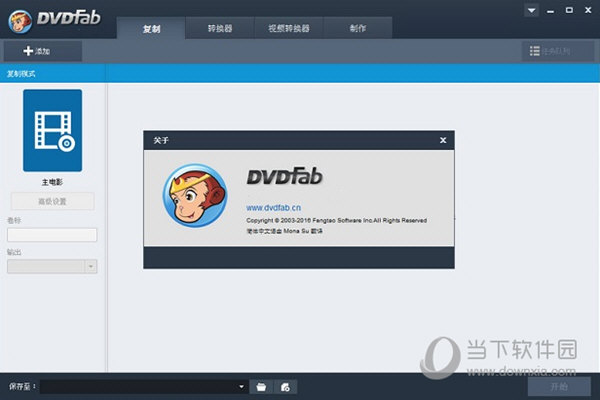Click the 添加 plus button

(x=43, y=51)
